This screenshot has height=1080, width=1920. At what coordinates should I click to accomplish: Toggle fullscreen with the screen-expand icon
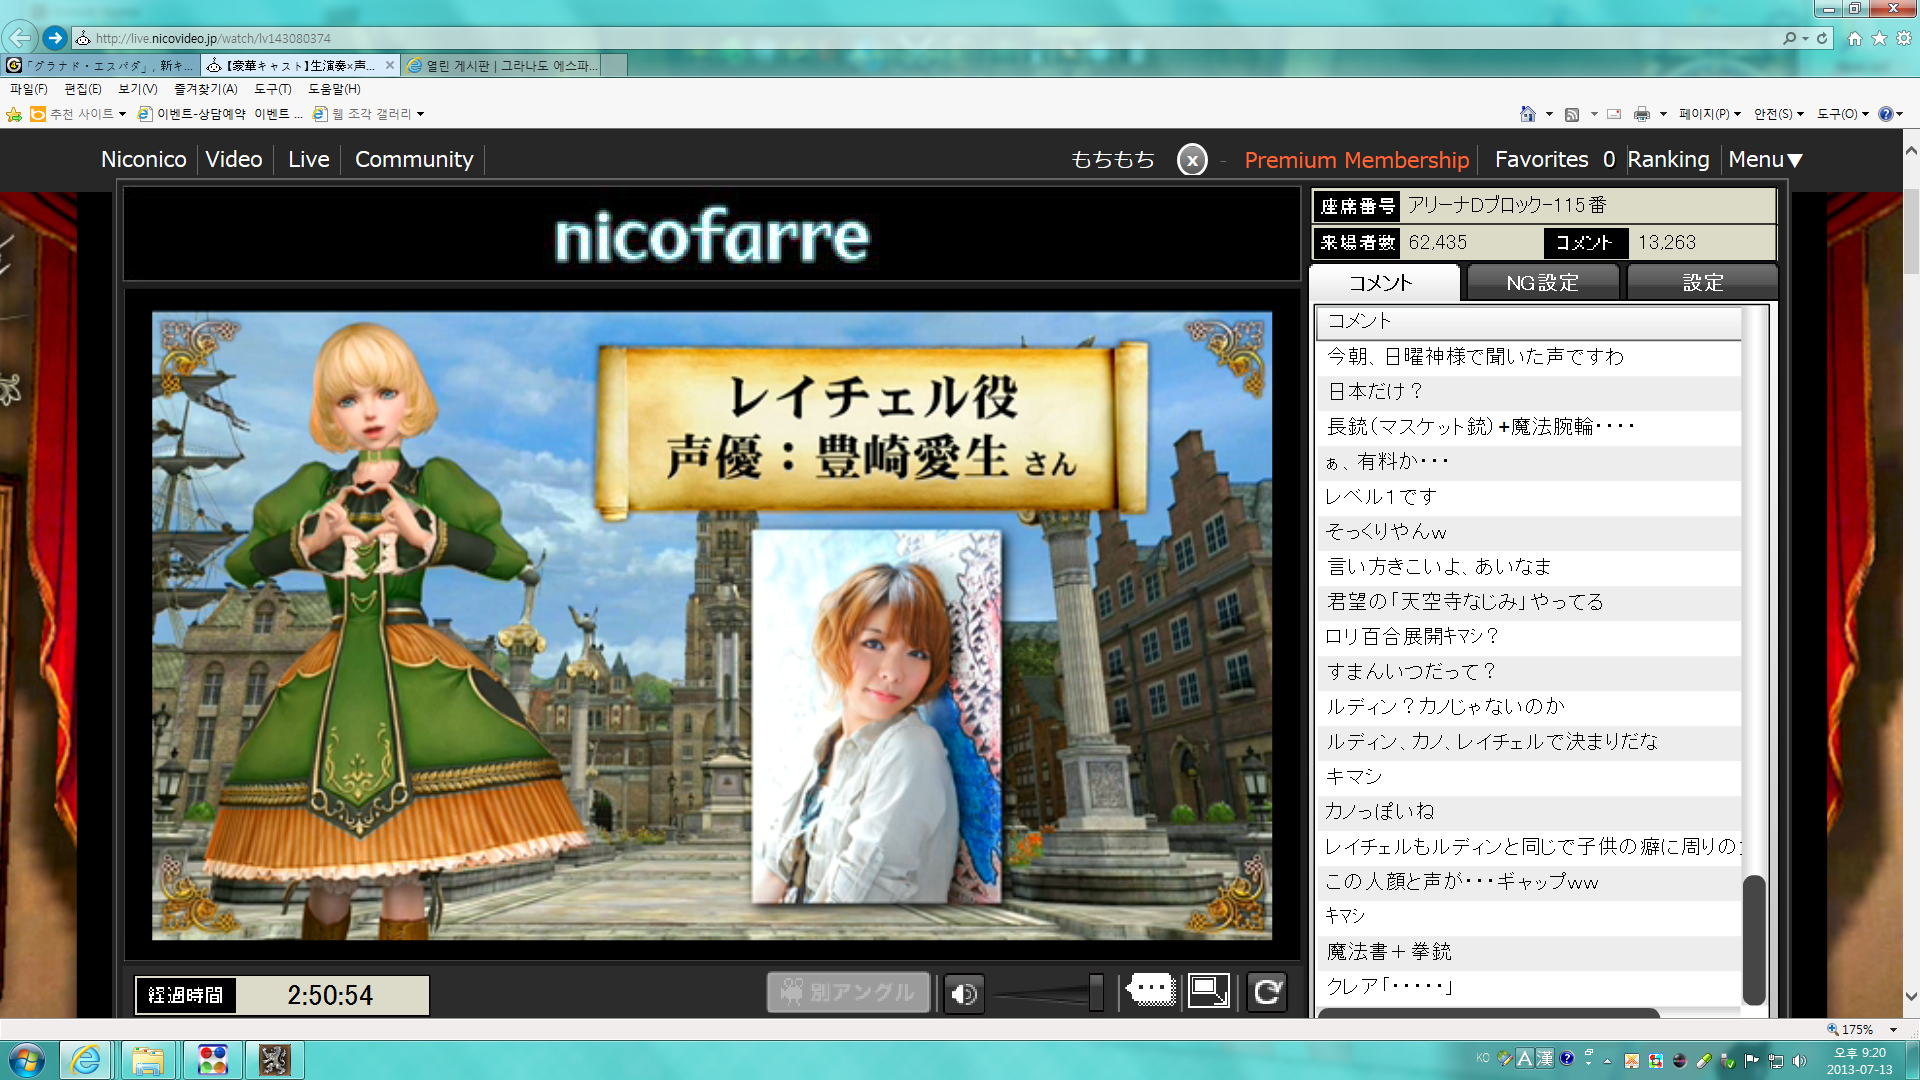[x=1208, y=991]
